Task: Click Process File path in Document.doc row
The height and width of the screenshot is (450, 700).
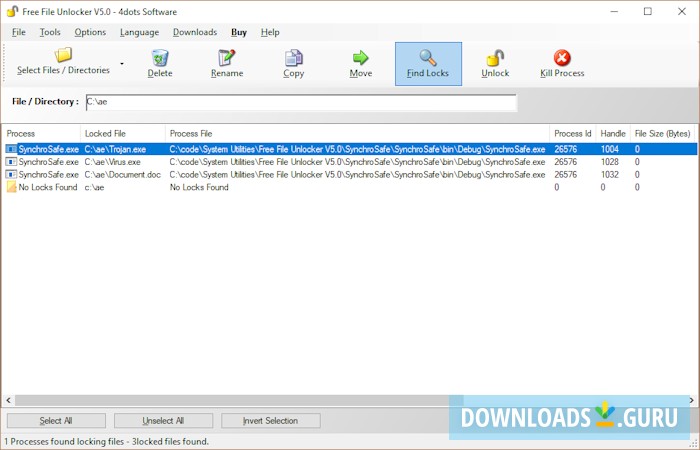Action: pos(357,175)
